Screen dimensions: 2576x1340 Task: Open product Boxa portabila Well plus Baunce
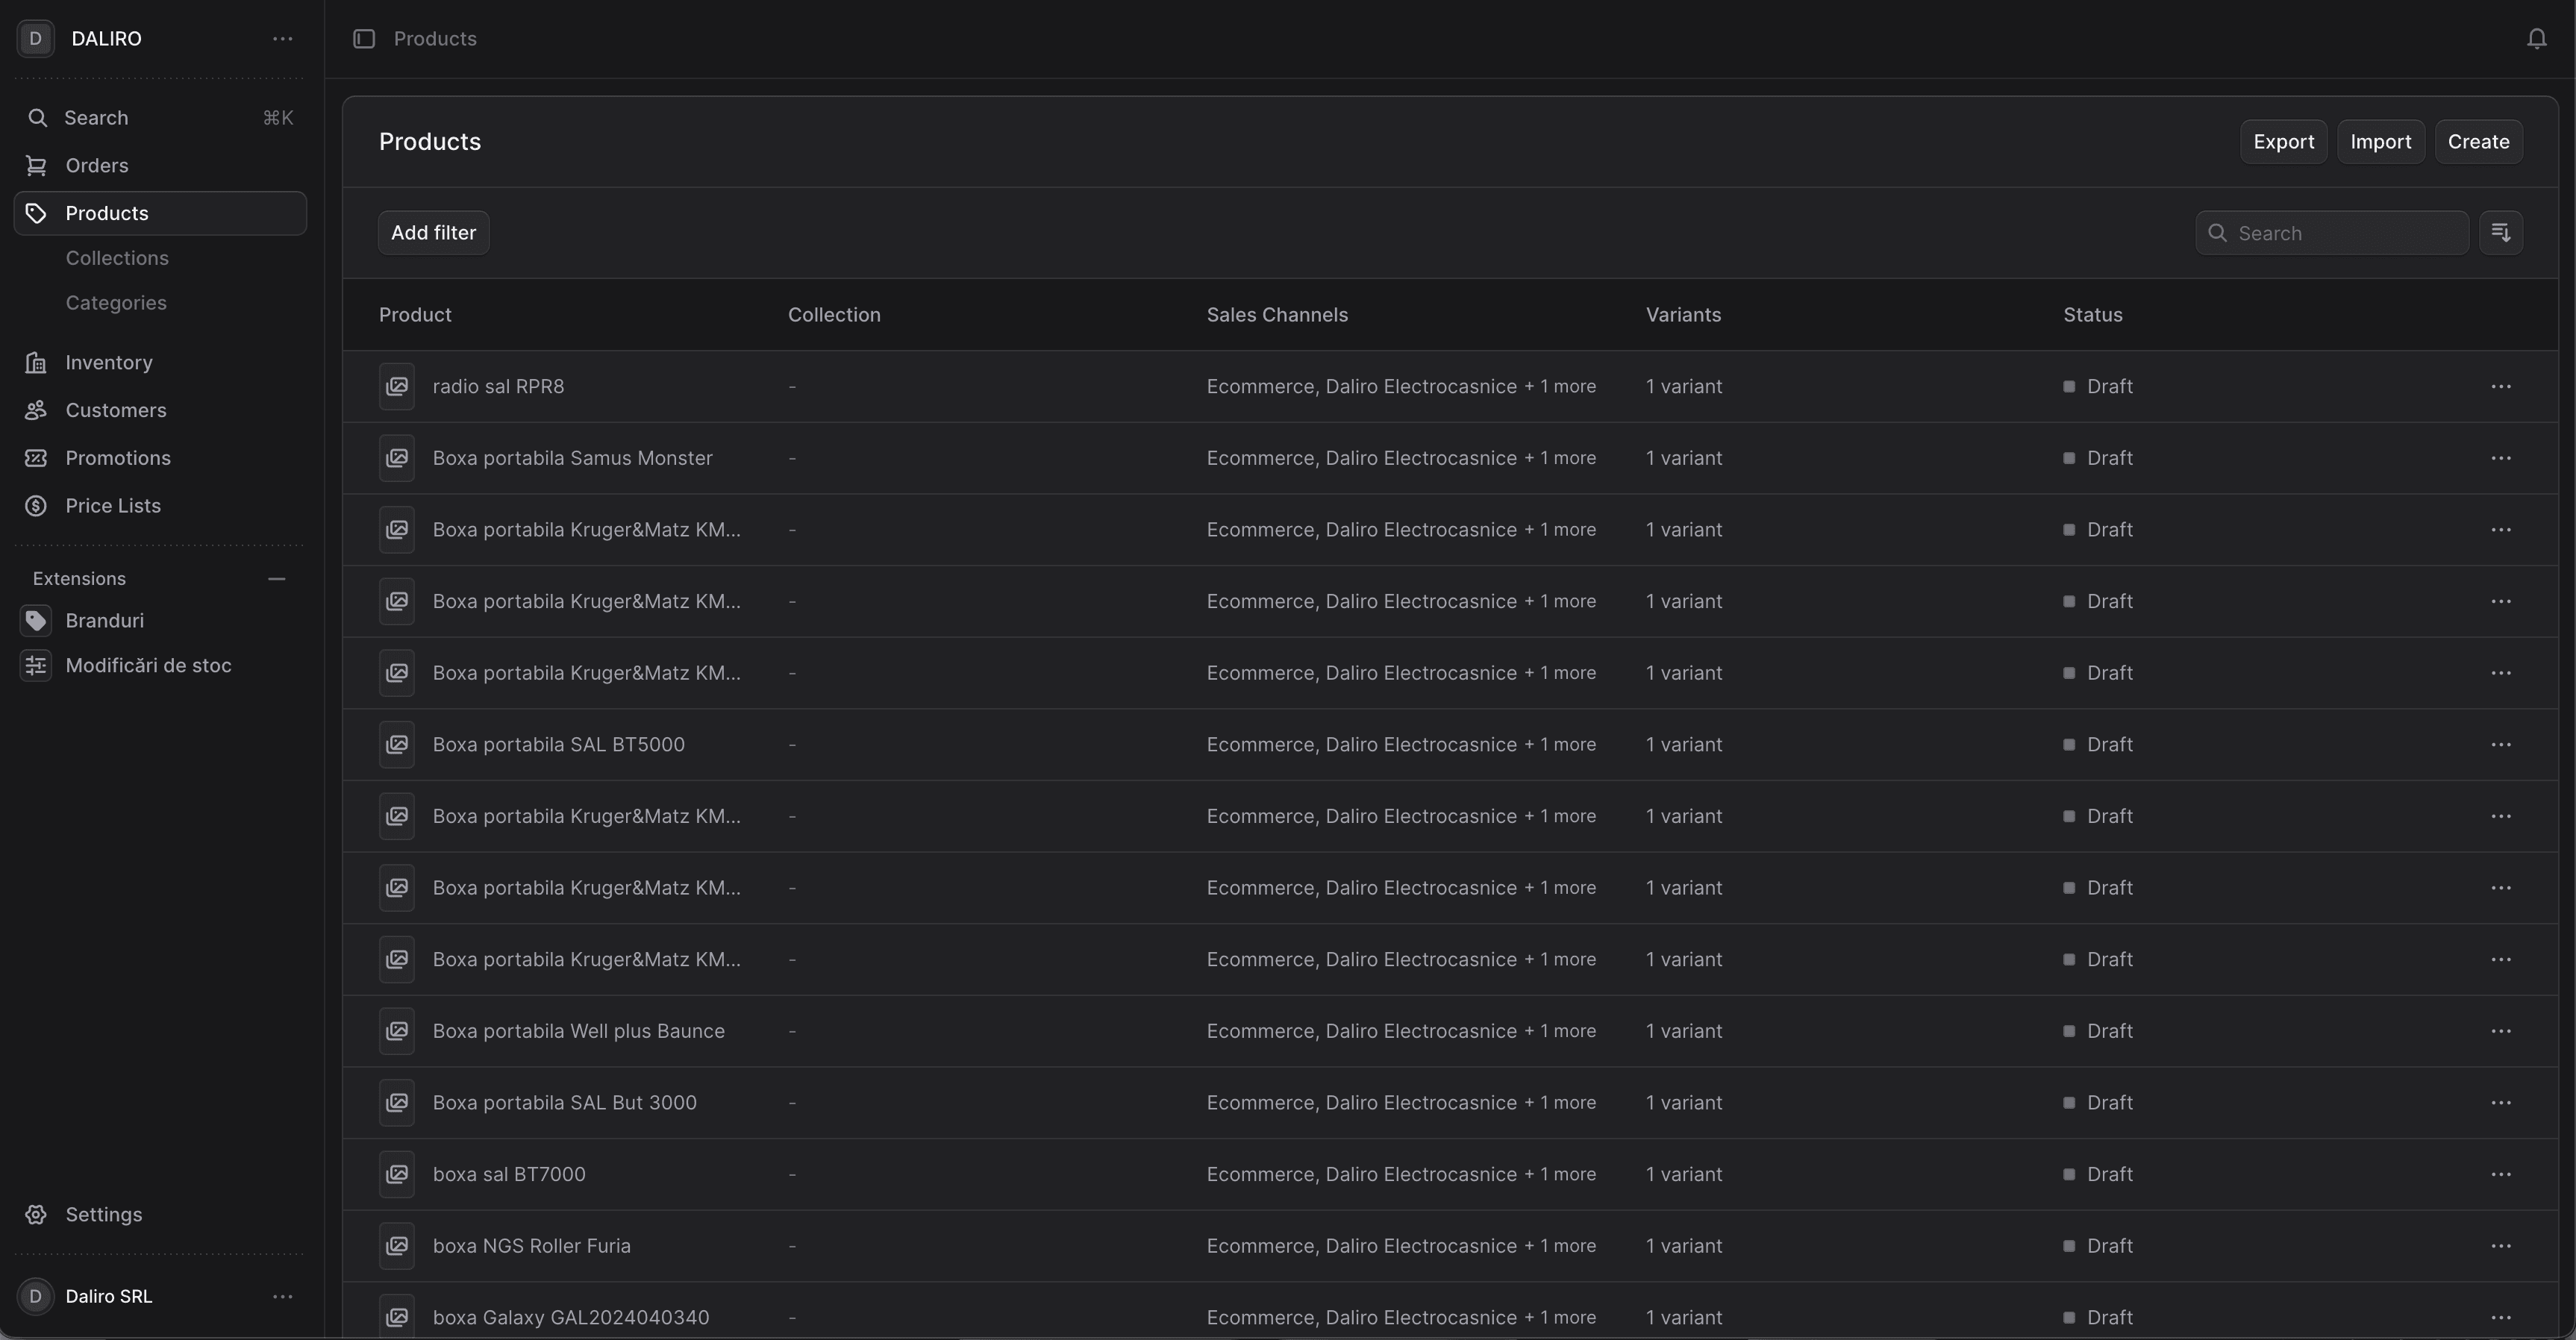579,1031
